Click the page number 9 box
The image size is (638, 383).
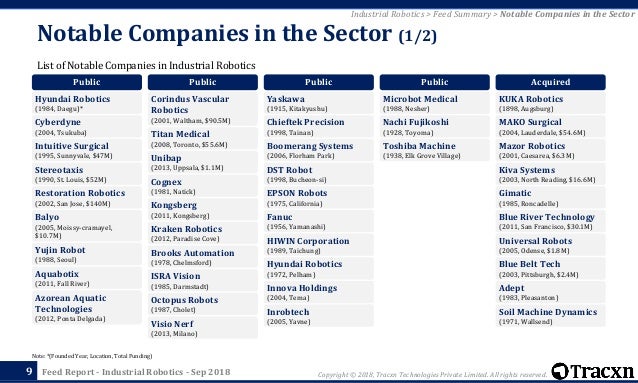[18, 371]
